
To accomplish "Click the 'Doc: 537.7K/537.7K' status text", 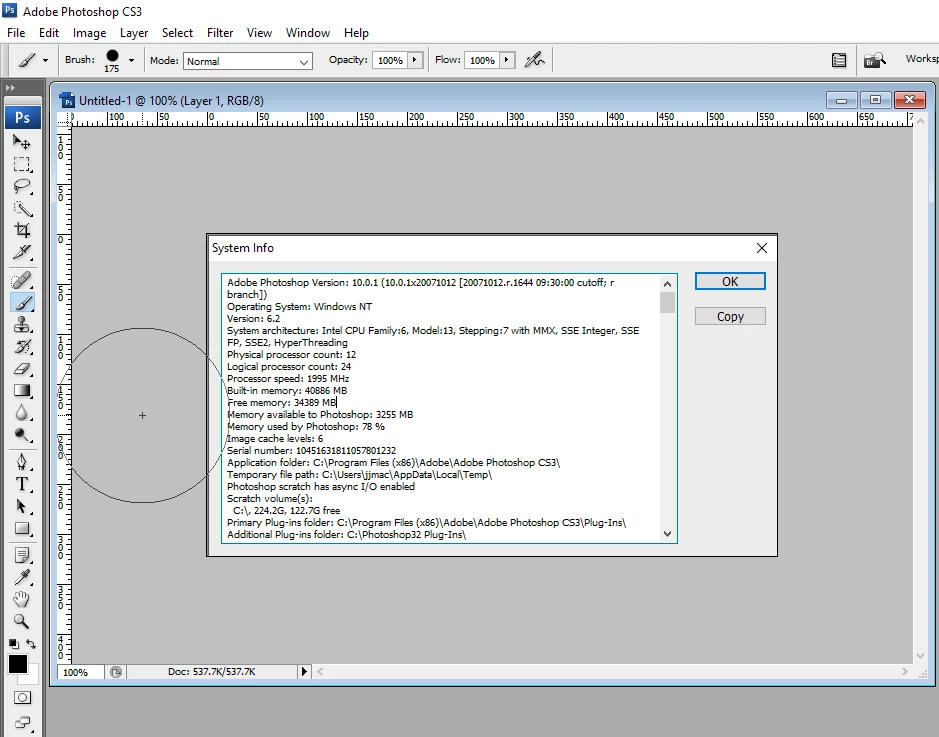I will 211,672.
